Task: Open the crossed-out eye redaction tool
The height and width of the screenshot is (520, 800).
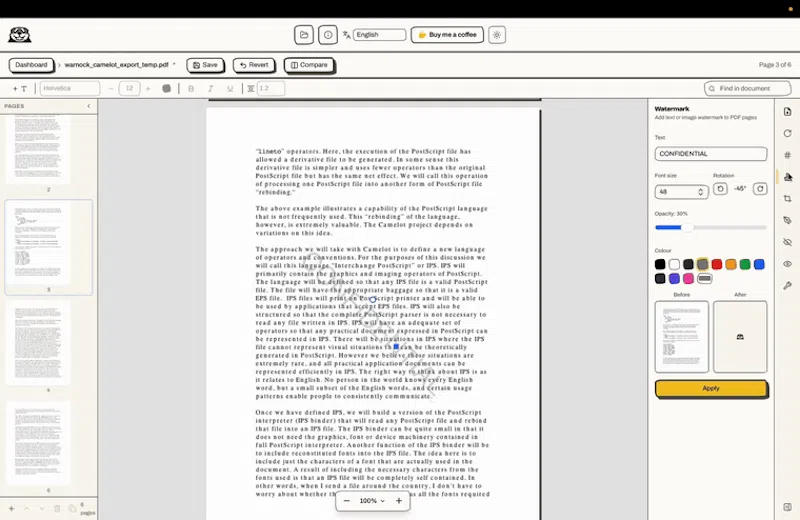Action: click(788, 242)
